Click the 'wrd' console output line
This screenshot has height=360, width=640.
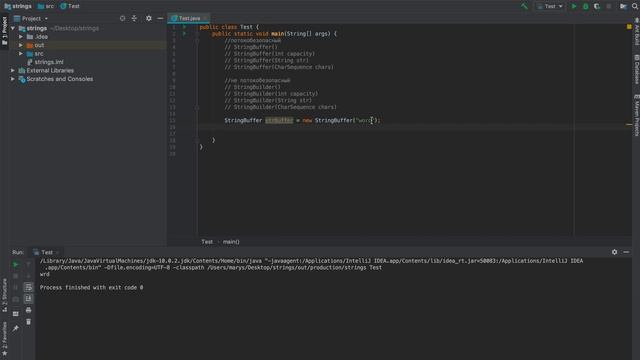tap(44, 274)
